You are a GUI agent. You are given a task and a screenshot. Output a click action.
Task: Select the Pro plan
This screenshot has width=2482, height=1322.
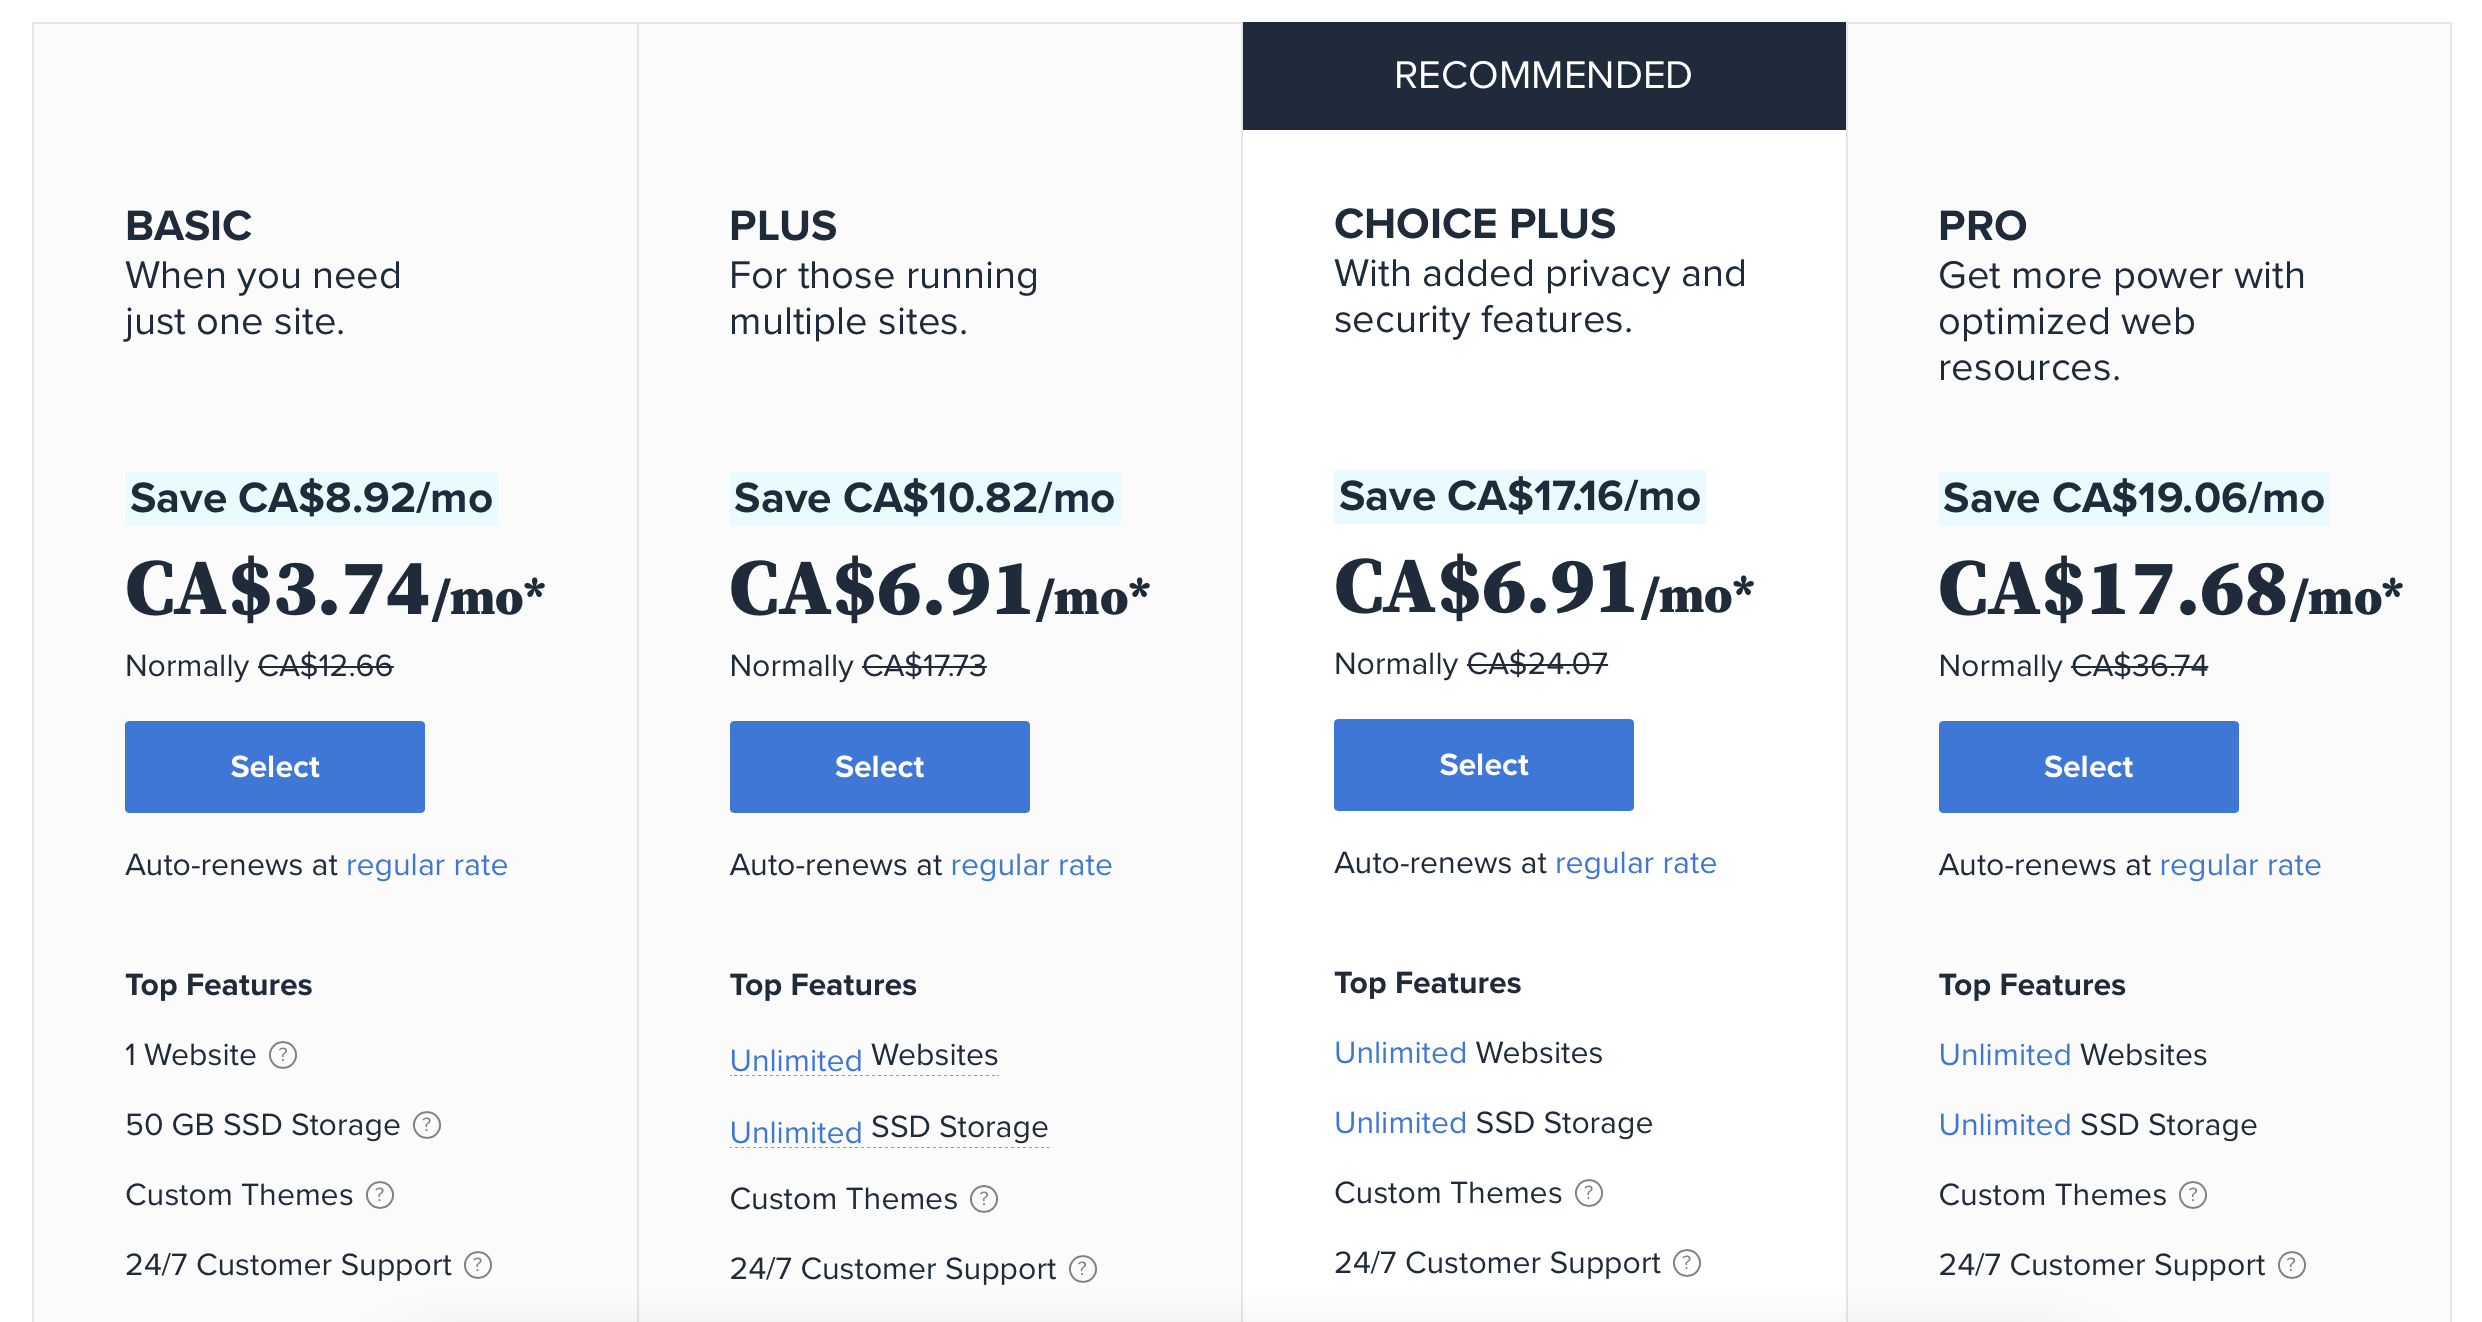point(2089,767)
